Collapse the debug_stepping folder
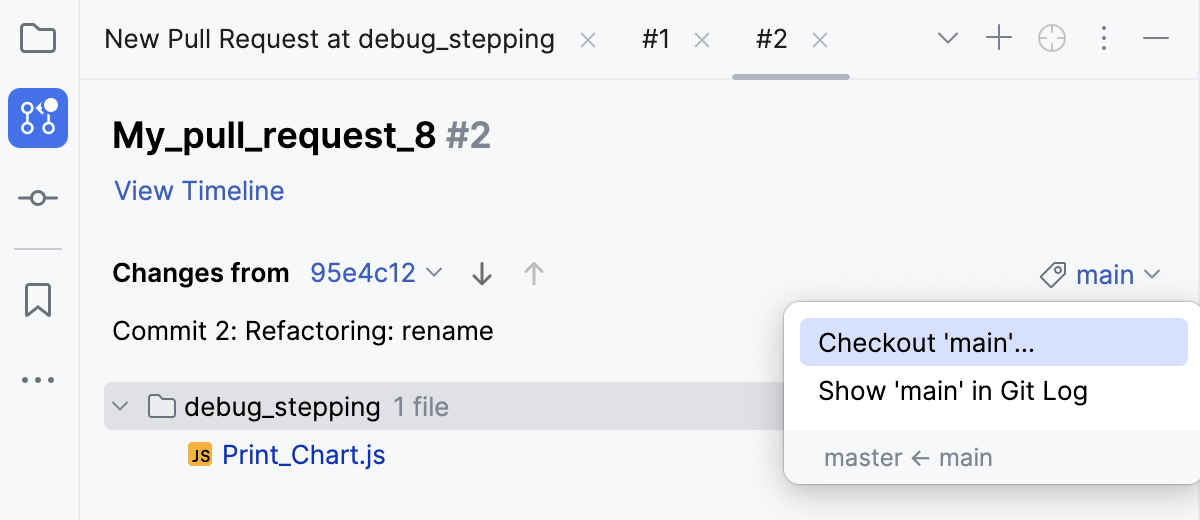This screenshot has height=520, width=1200. 121,407
